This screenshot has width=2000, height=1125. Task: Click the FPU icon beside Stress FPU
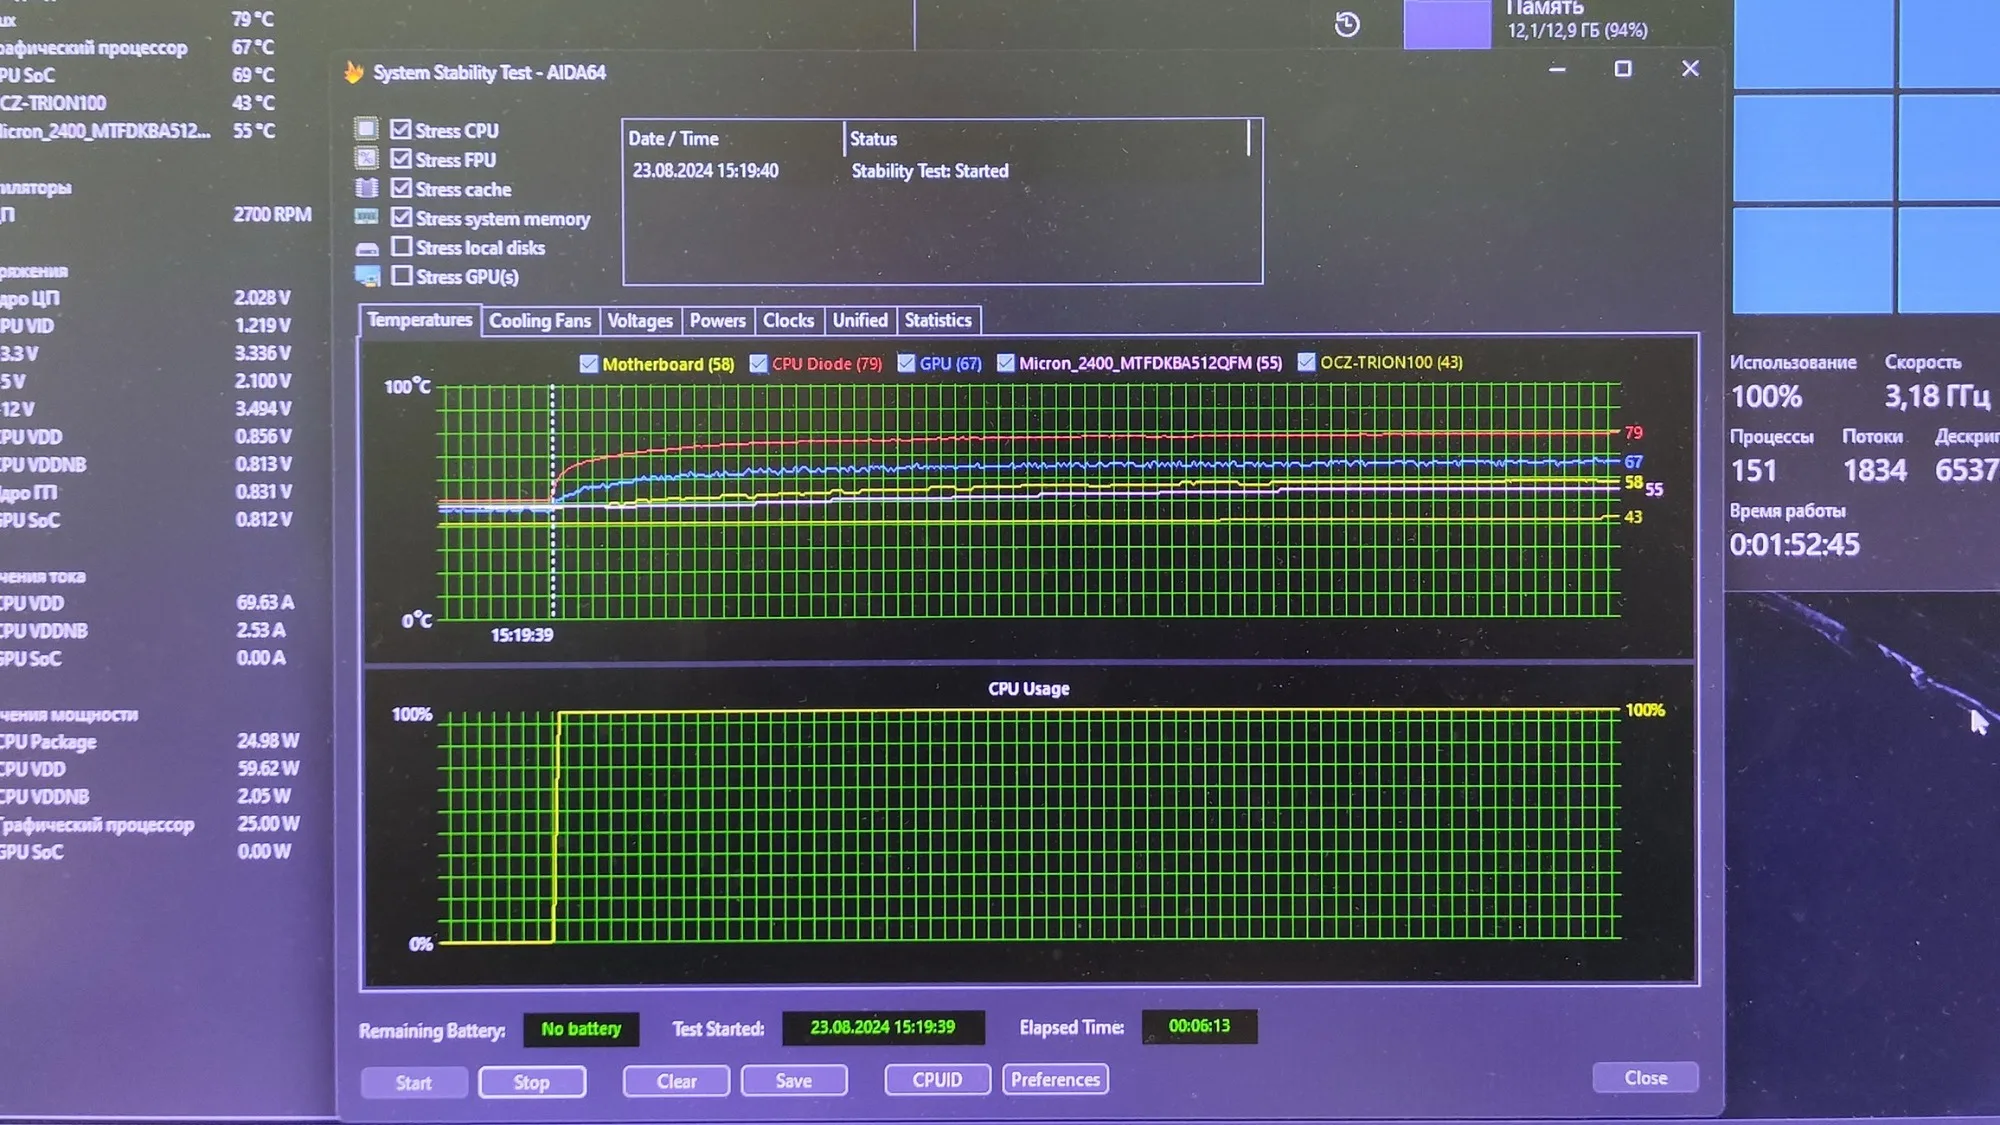click(367, 159)
